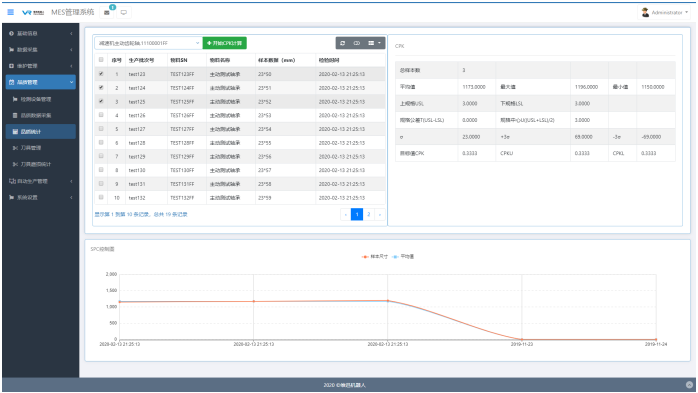Uncheck the checkbox for row test123
The width and height of the screenshot is (698, 393).
pos(101,74)
